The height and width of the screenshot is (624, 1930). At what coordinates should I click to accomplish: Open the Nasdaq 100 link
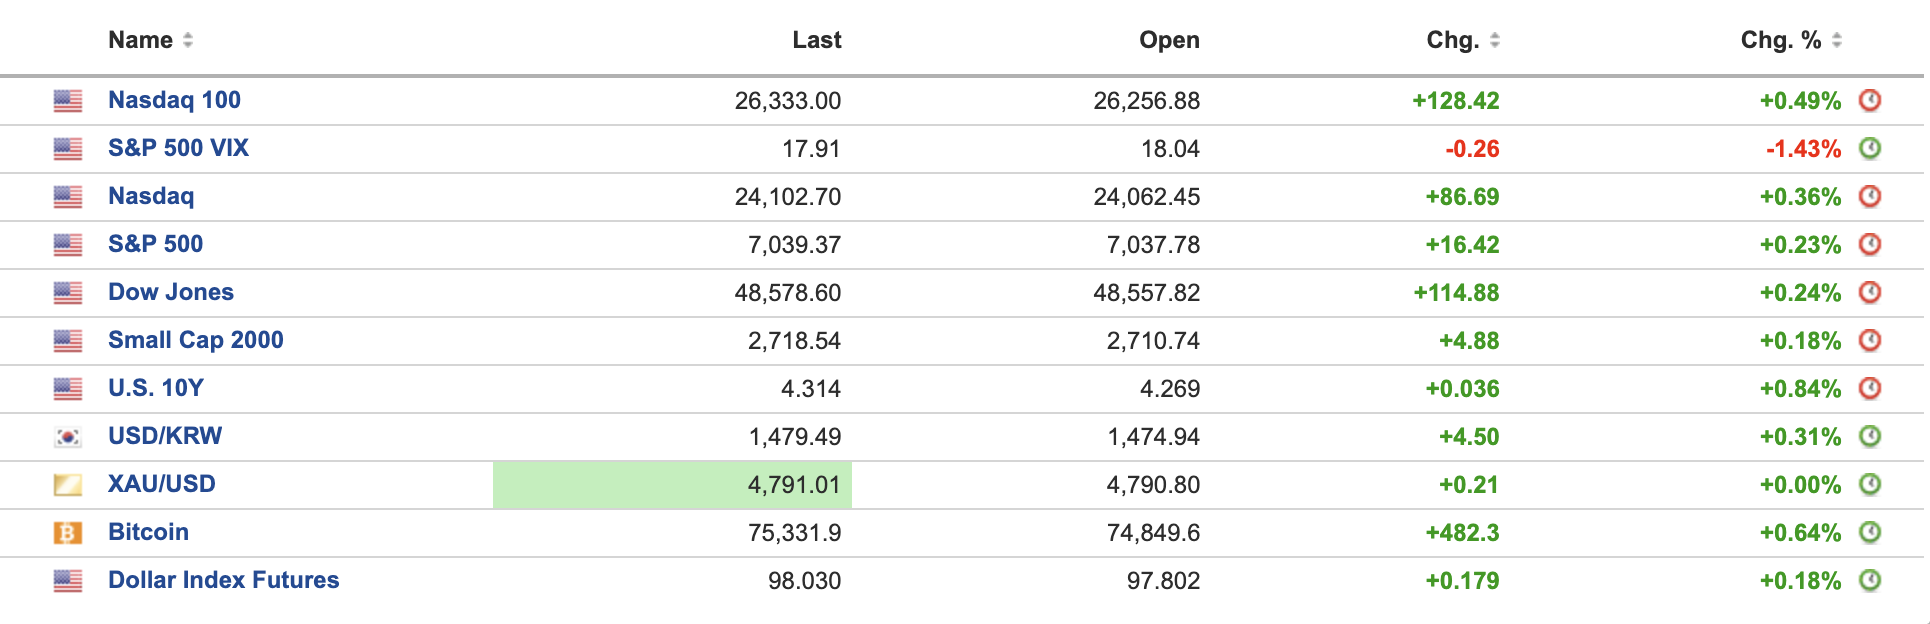[174, 100]
